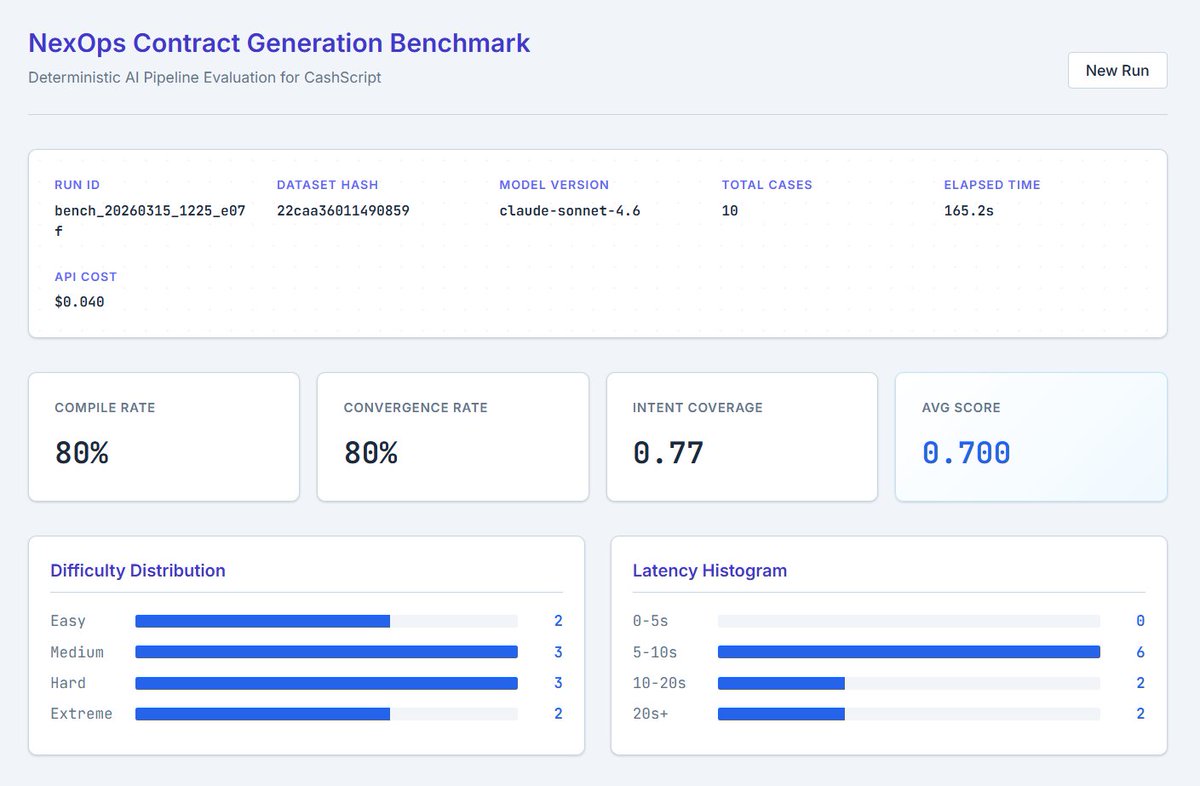1200x786 pixels.
Task: Click the Hard difficulty bar
Action: tap(326, 683)
